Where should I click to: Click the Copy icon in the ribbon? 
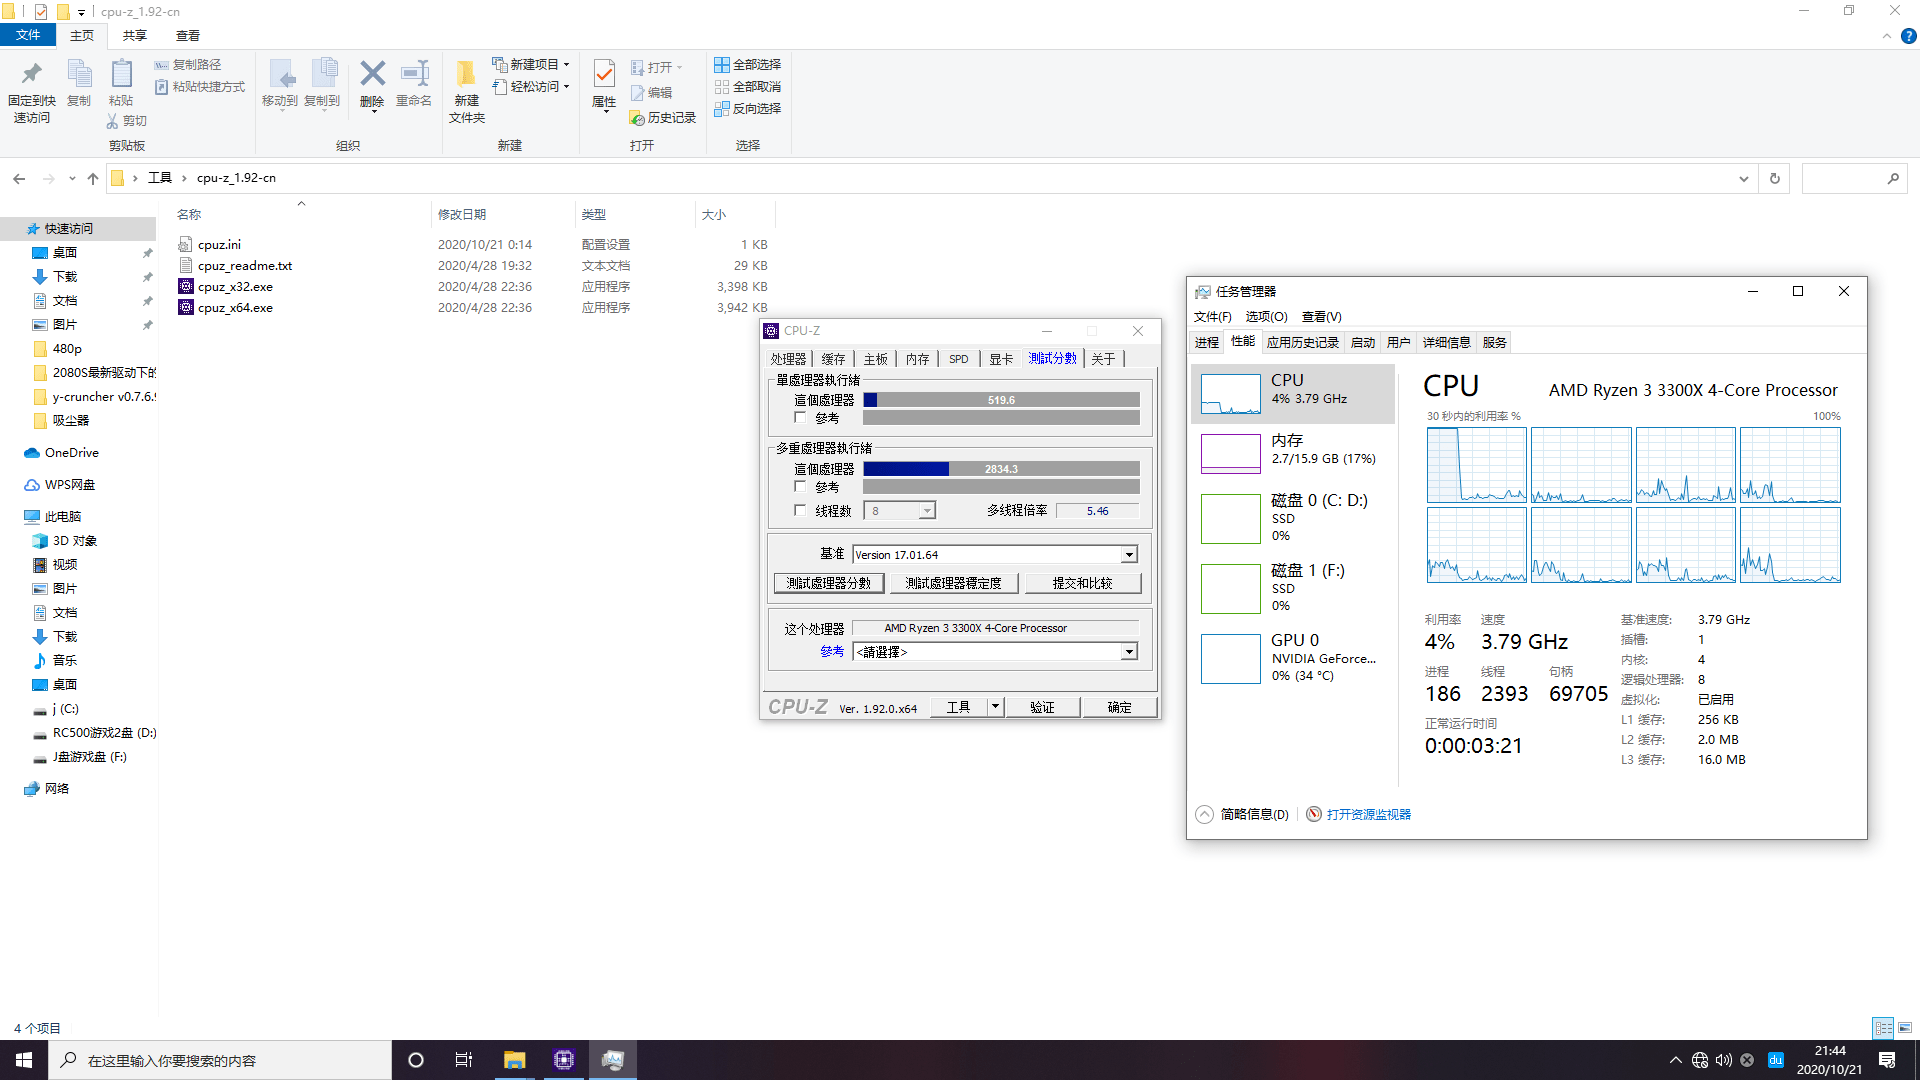click(x=79, y=74)
